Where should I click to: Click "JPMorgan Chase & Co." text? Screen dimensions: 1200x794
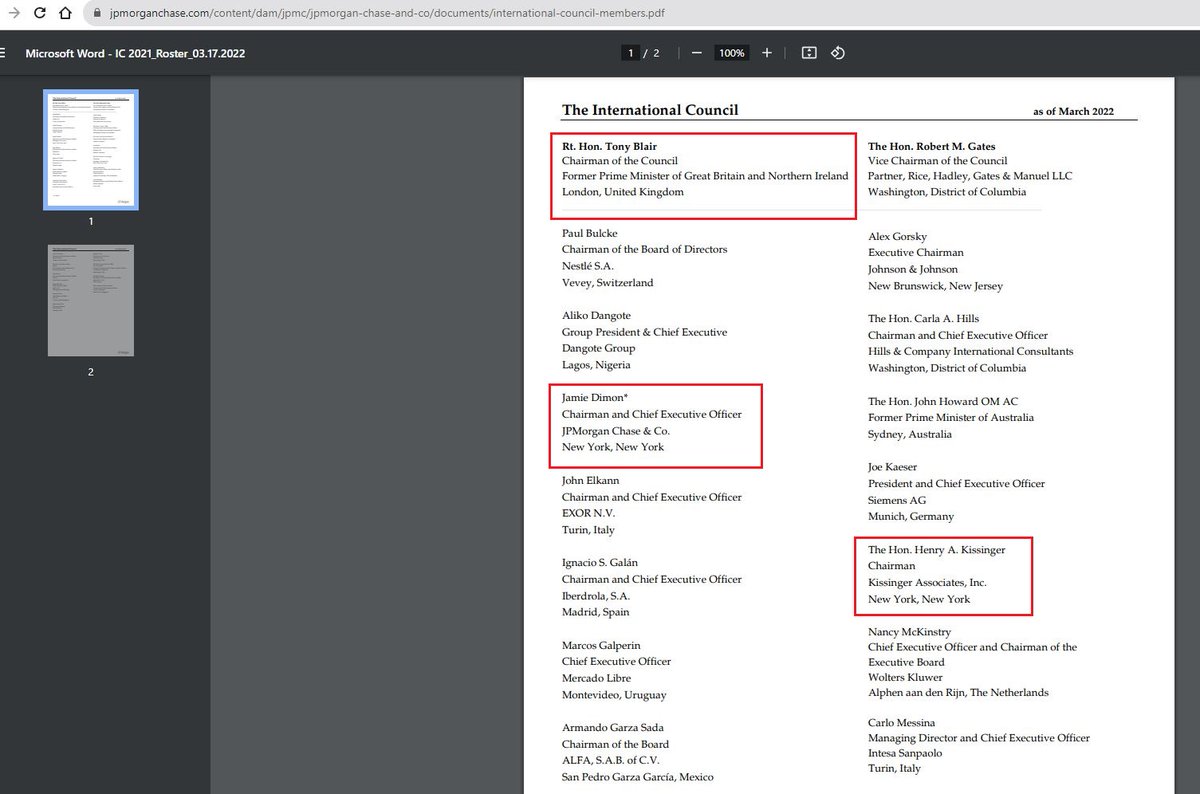click(x=616, y=431)
